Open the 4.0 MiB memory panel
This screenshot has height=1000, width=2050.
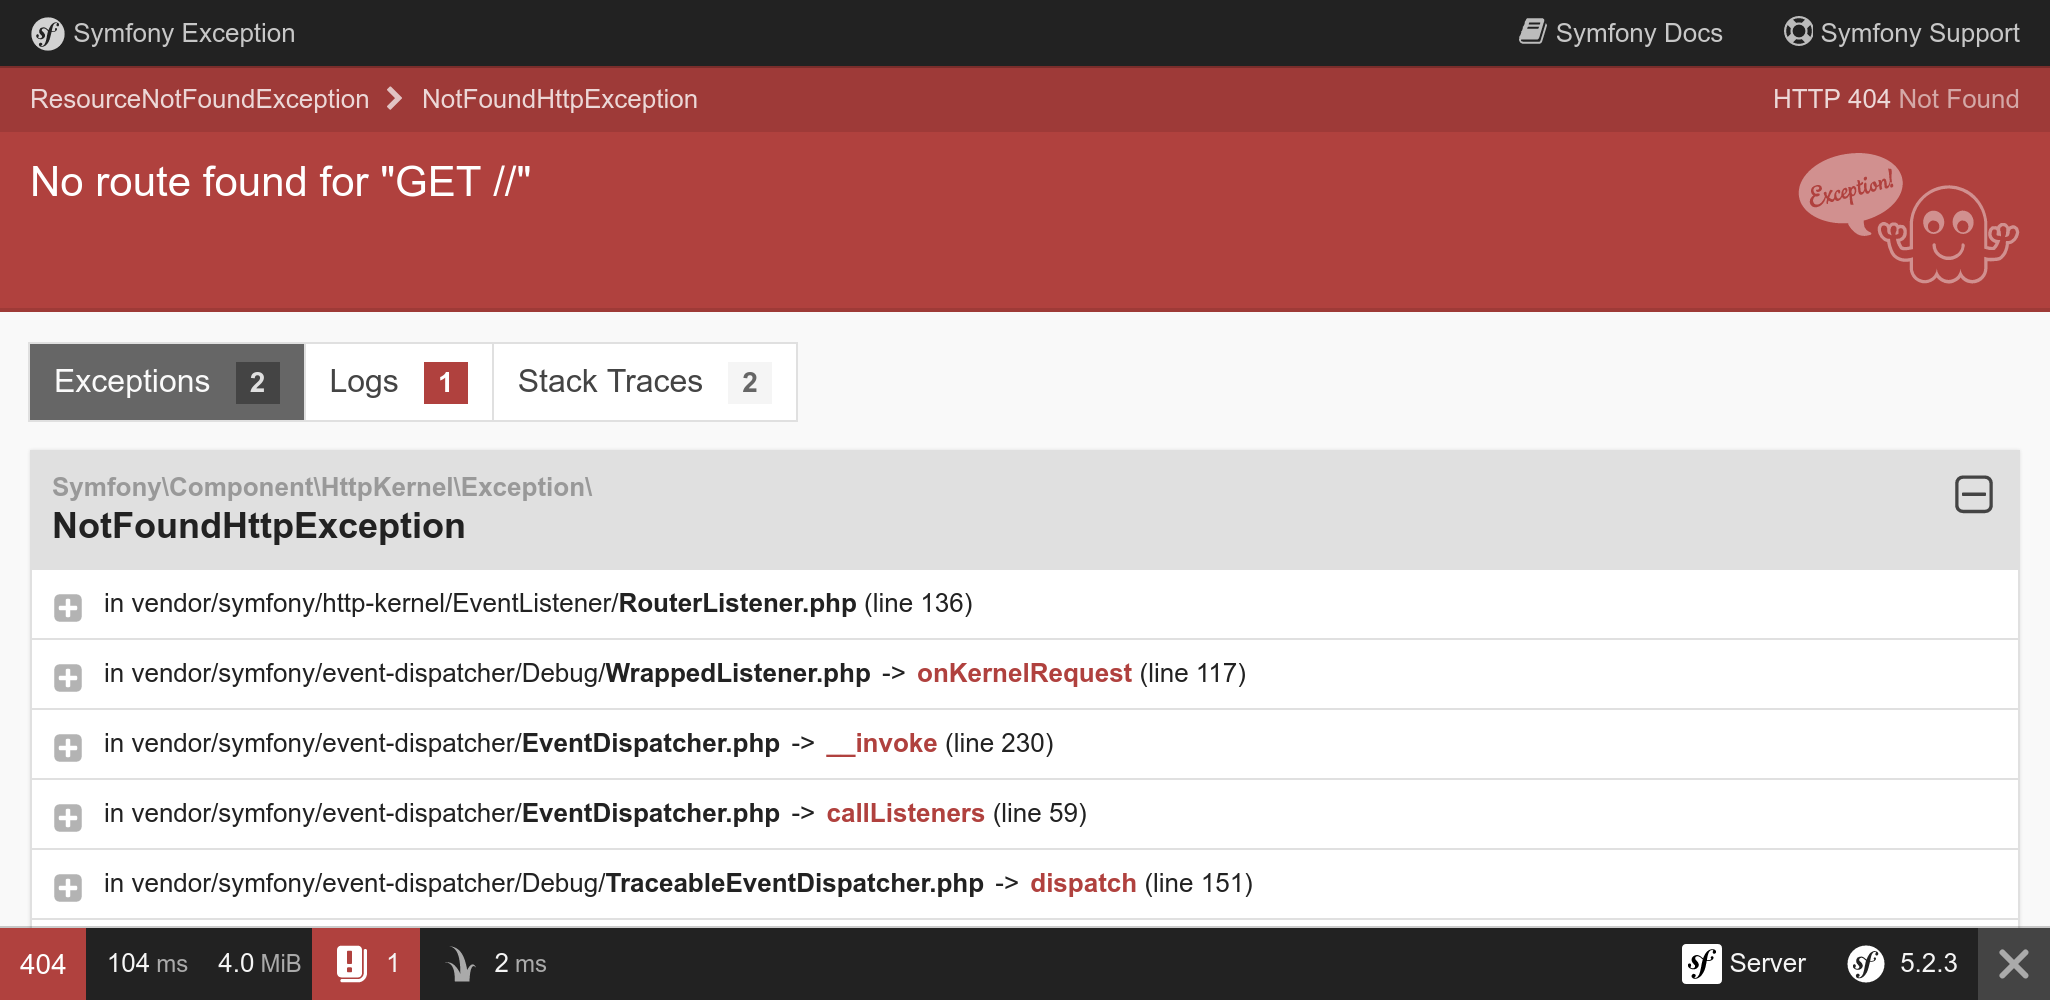click(x=259, y=963)
